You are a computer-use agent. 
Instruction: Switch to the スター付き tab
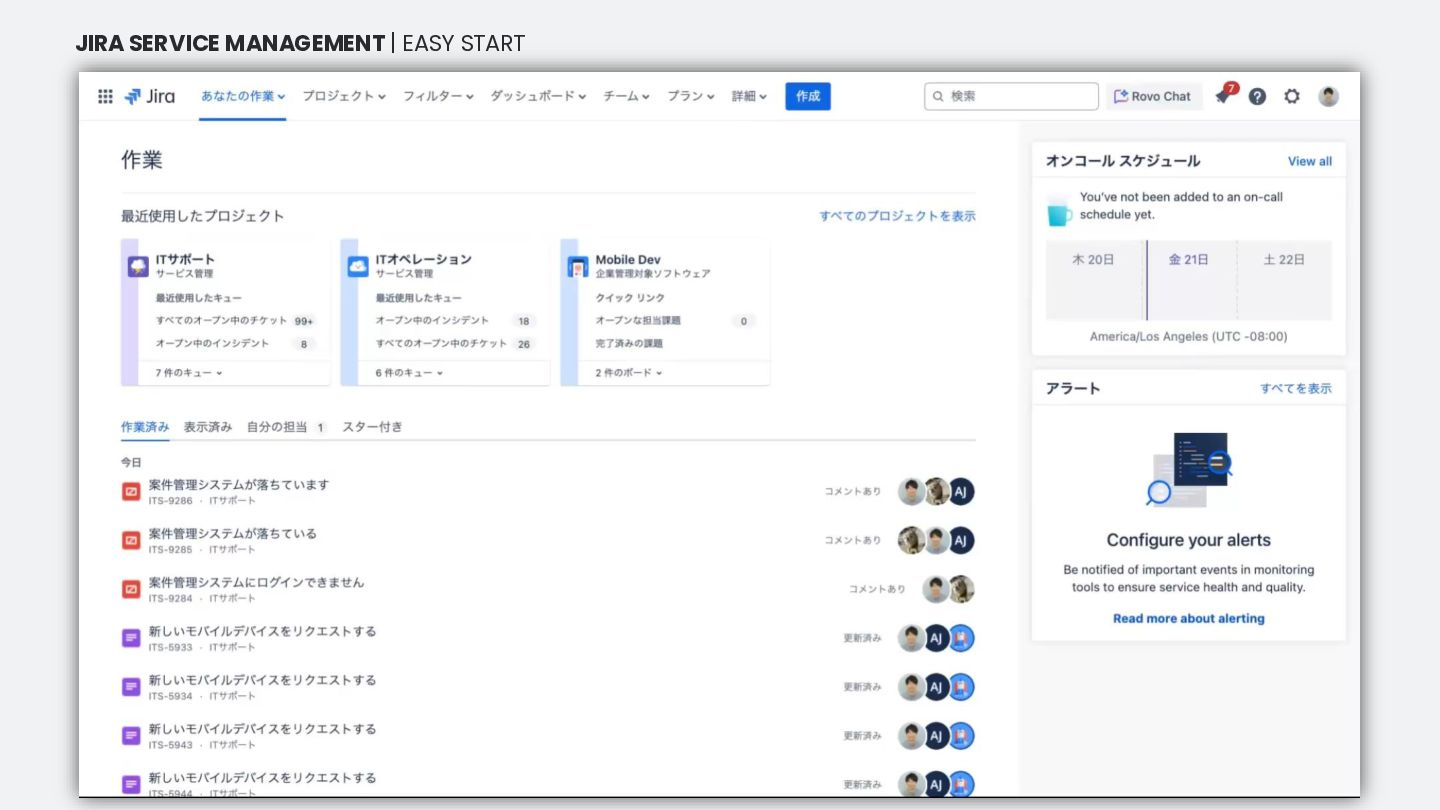click(x=372, y=427)
